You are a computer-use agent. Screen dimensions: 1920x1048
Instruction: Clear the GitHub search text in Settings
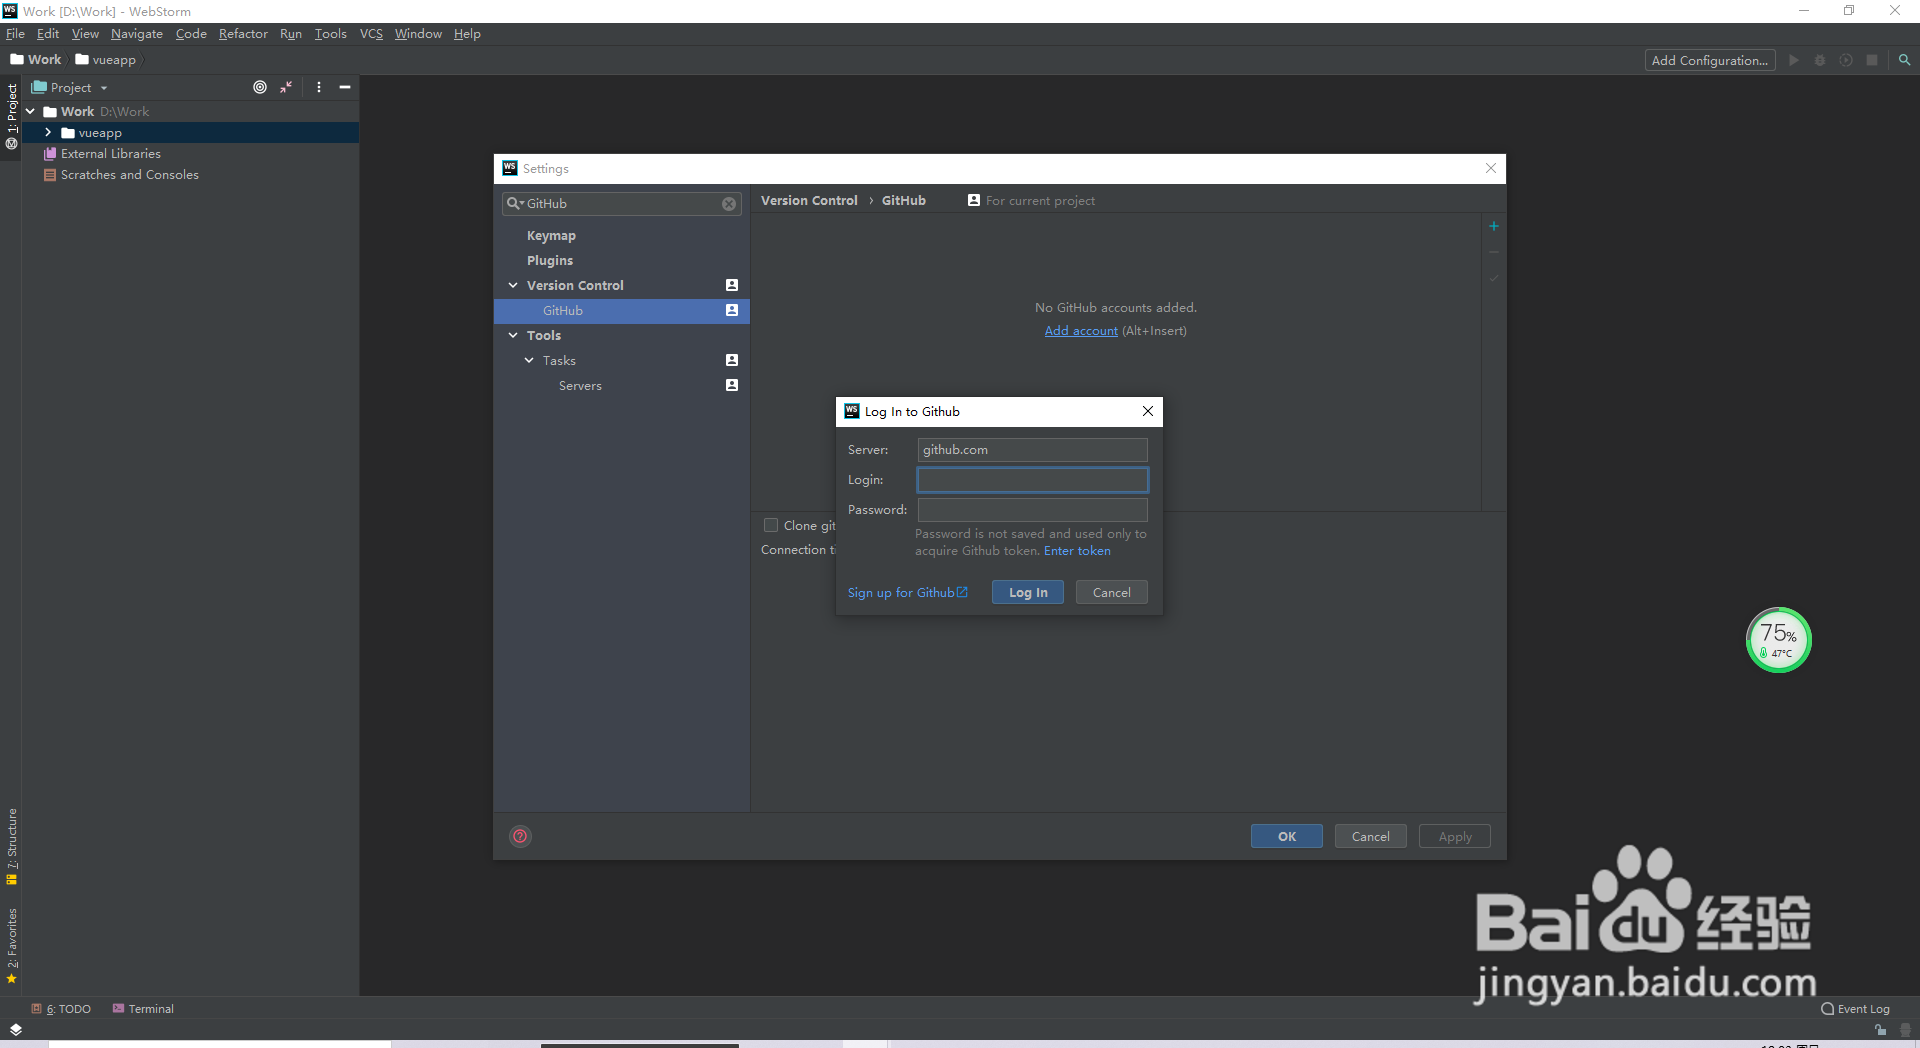tap(729, 204)
